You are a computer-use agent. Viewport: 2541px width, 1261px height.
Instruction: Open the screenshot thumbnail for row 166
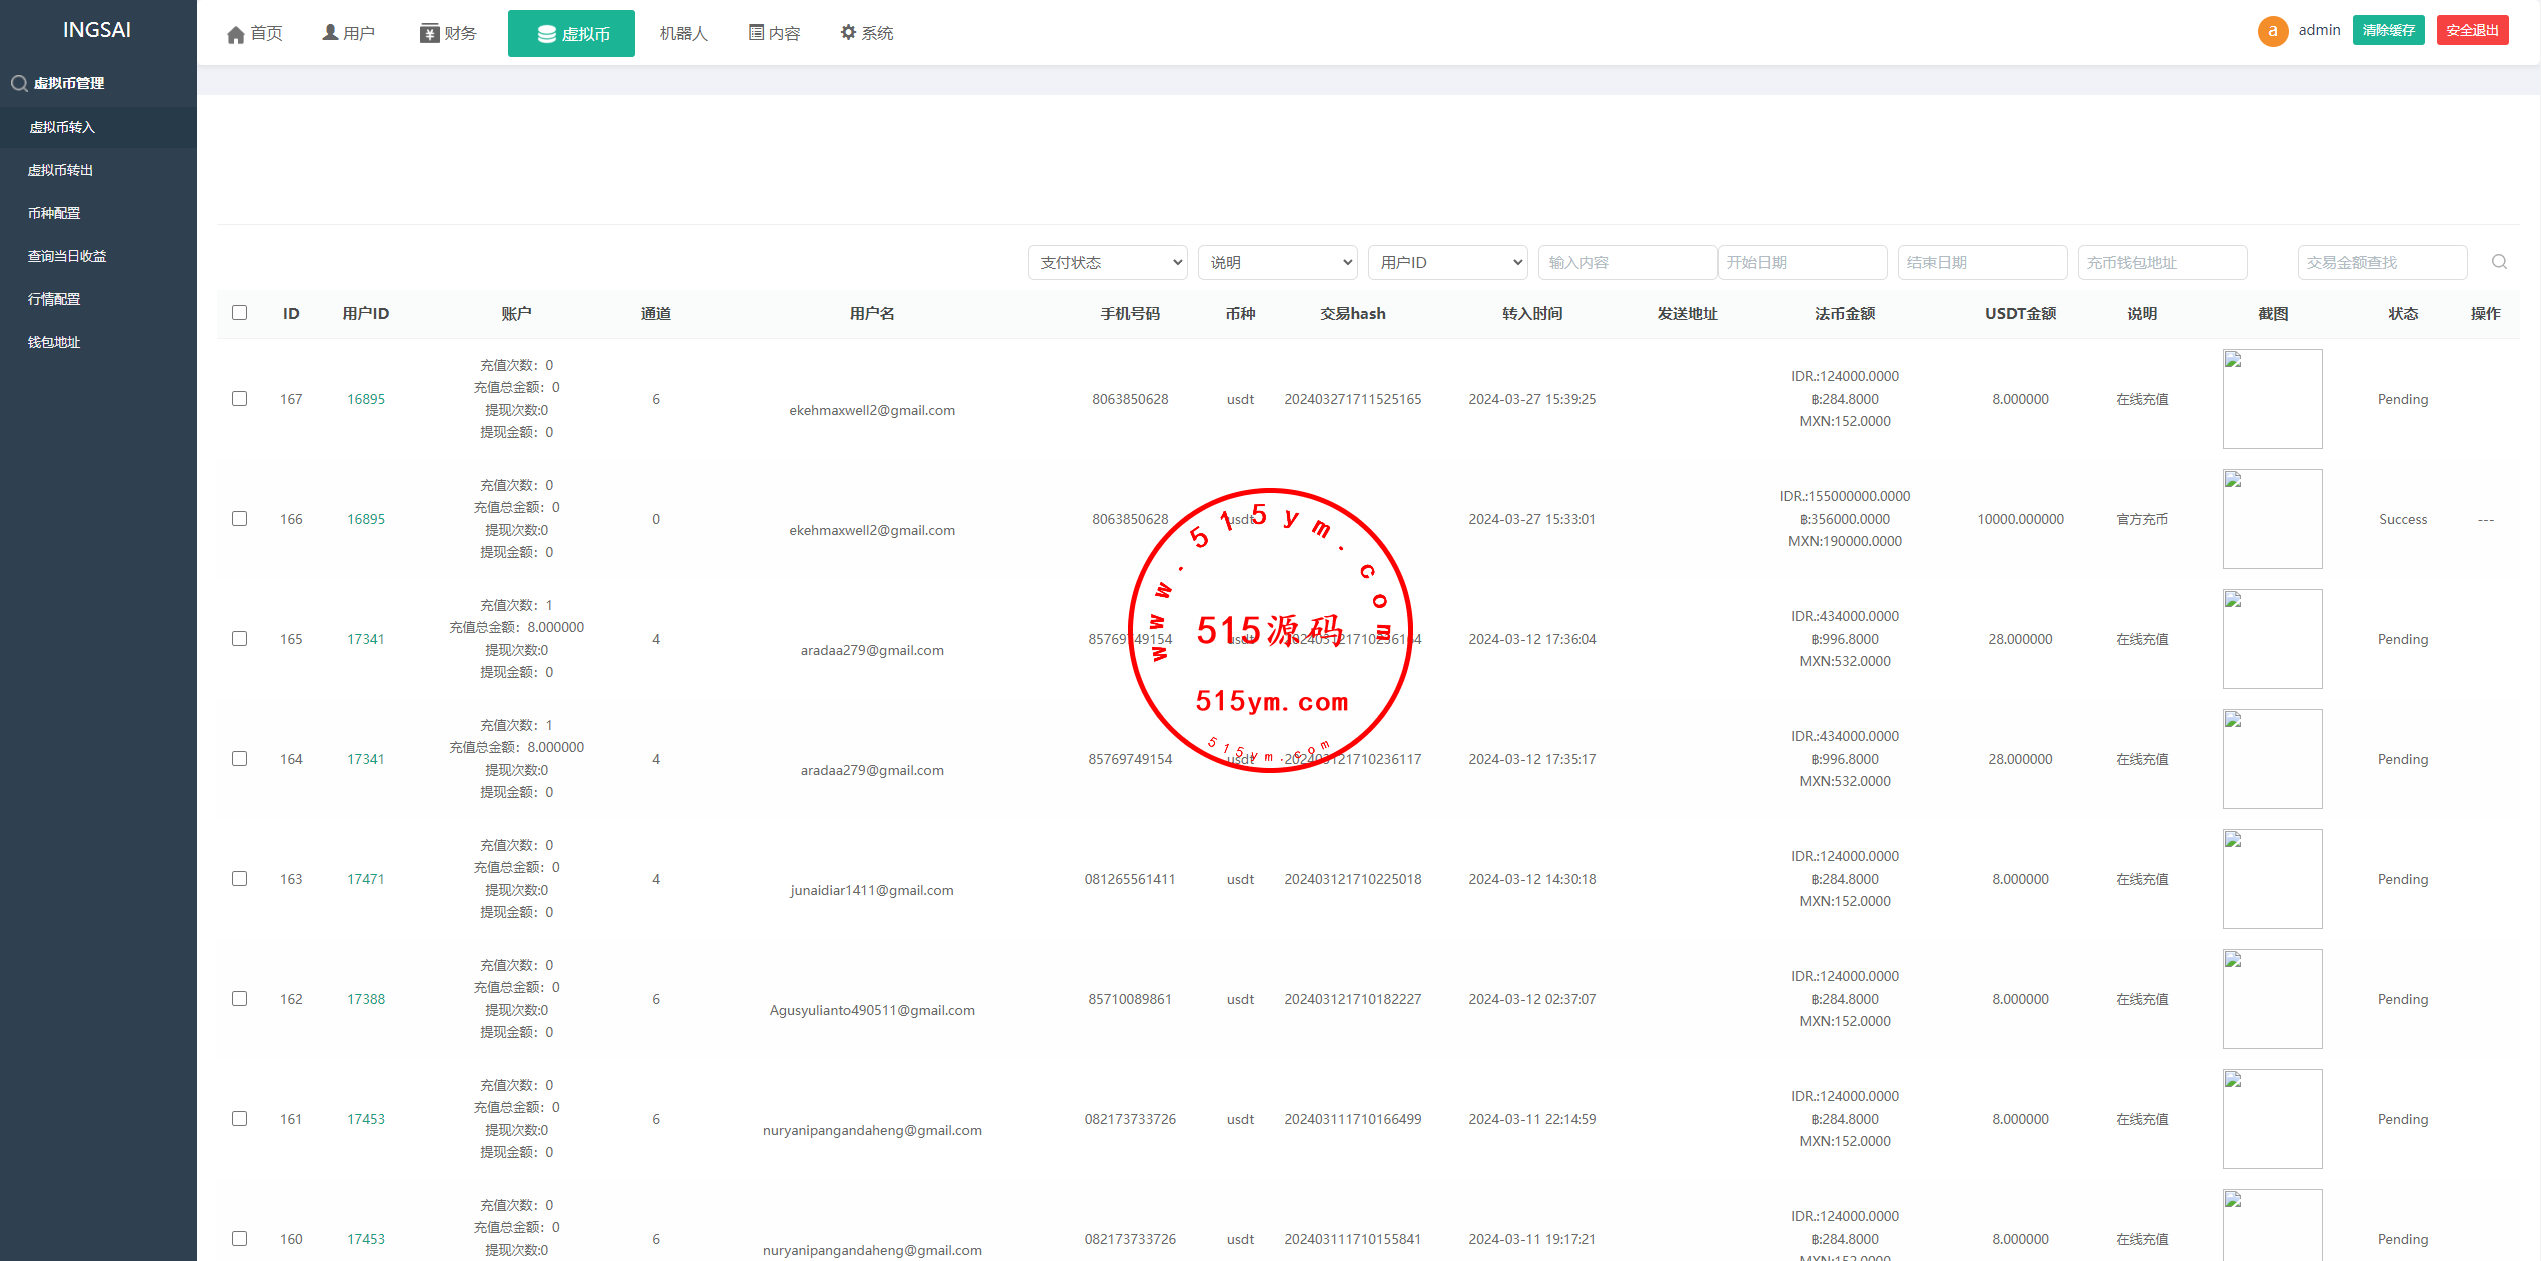click(x=2272, y=519)
